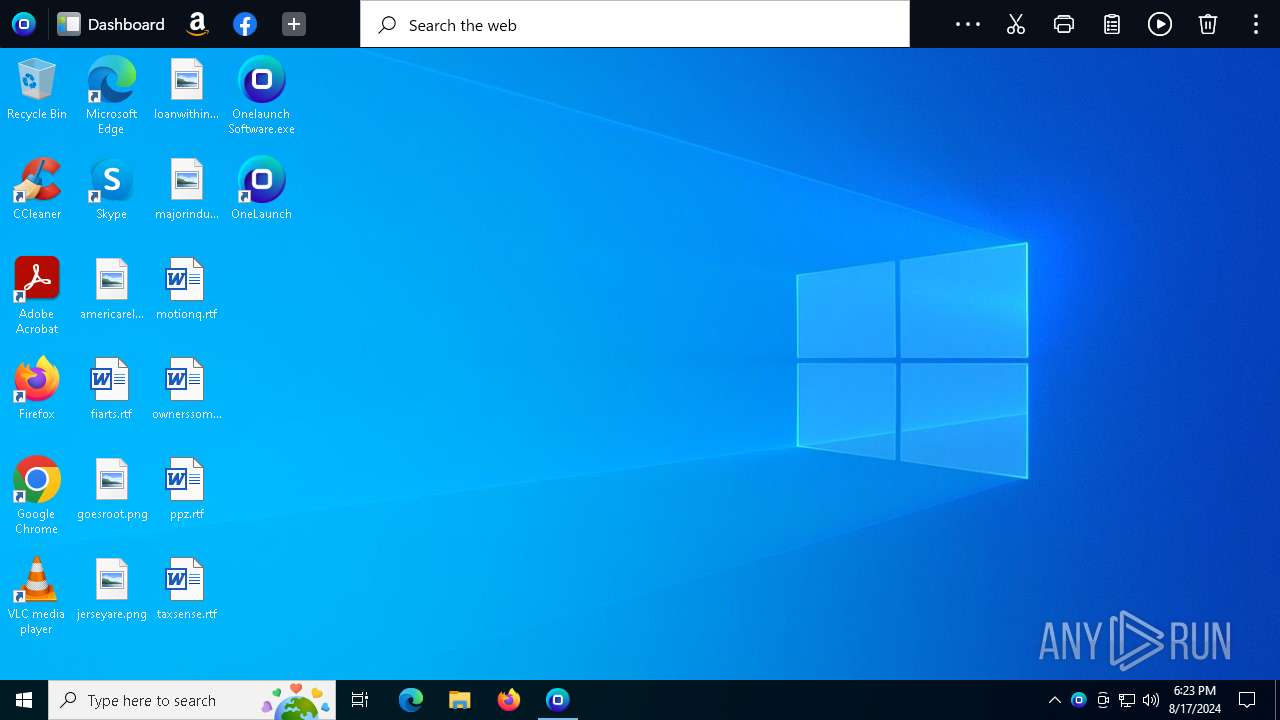Select the americarel image file

111,289
